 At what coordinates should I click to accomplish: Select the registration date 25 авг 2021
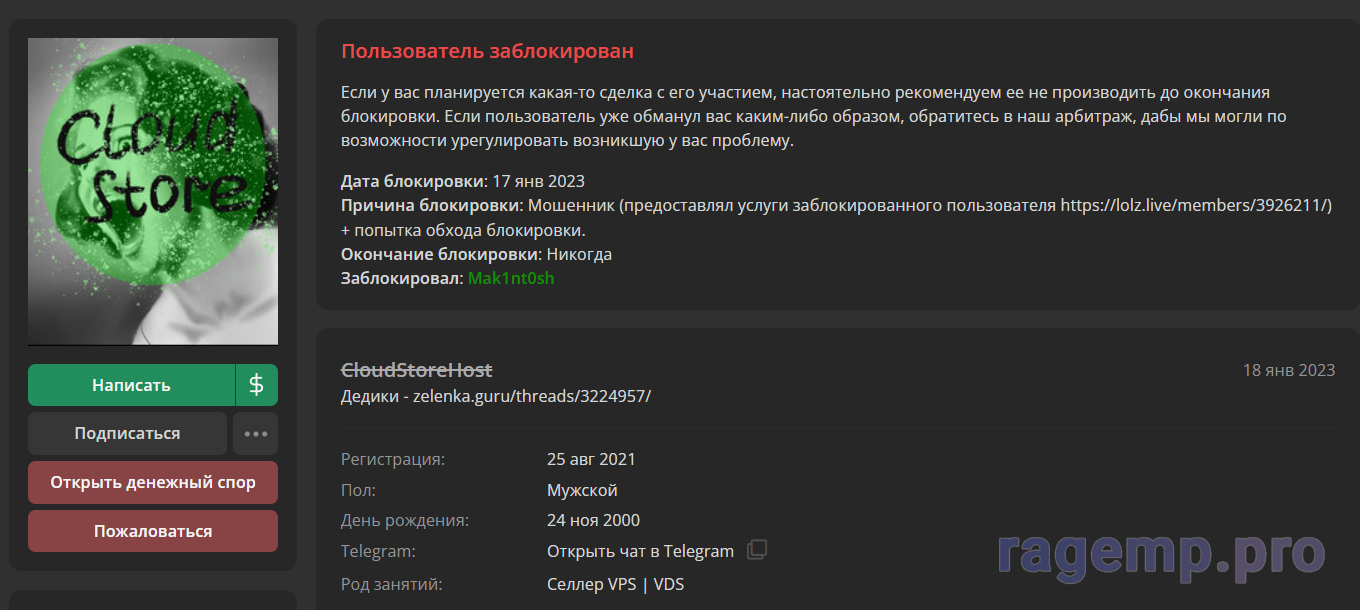point(590,460)
